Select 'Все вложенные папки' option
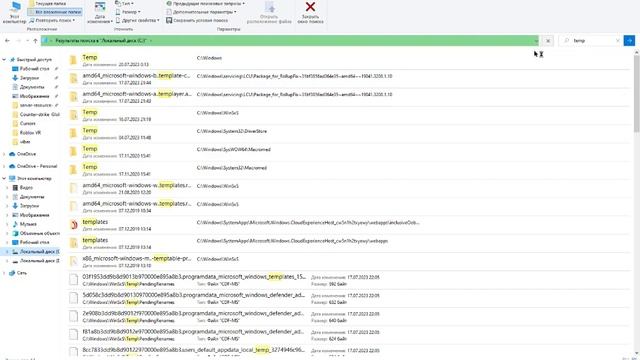 (55, 12)
